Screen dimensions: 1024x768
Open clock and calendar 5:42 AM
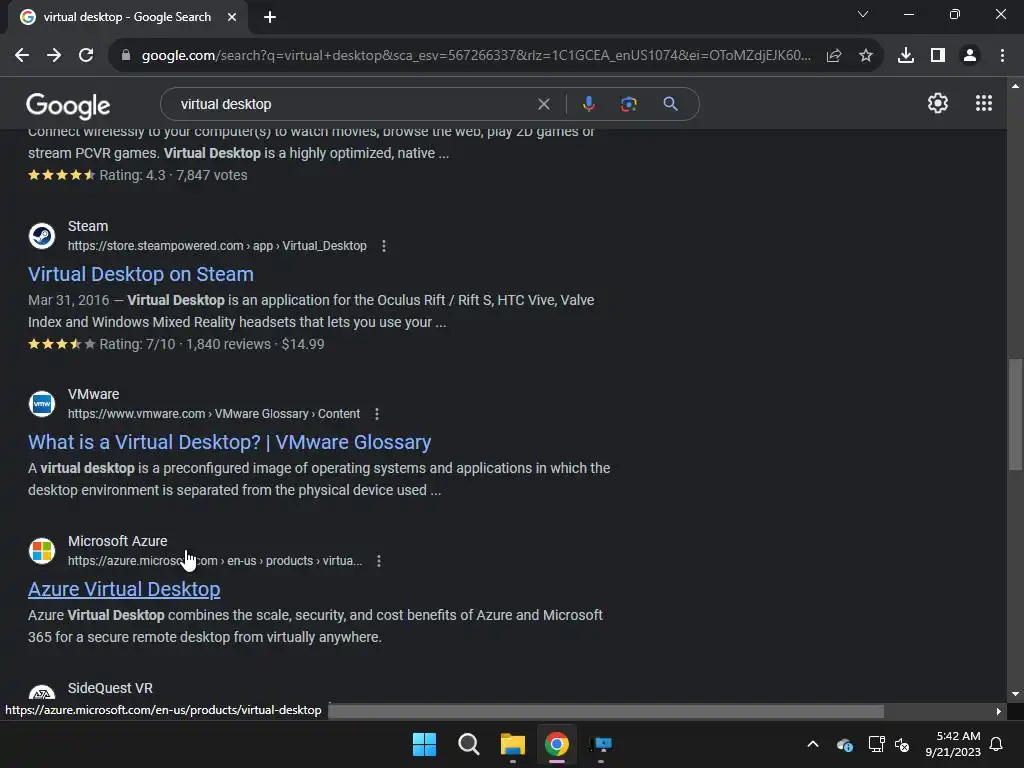953,744
